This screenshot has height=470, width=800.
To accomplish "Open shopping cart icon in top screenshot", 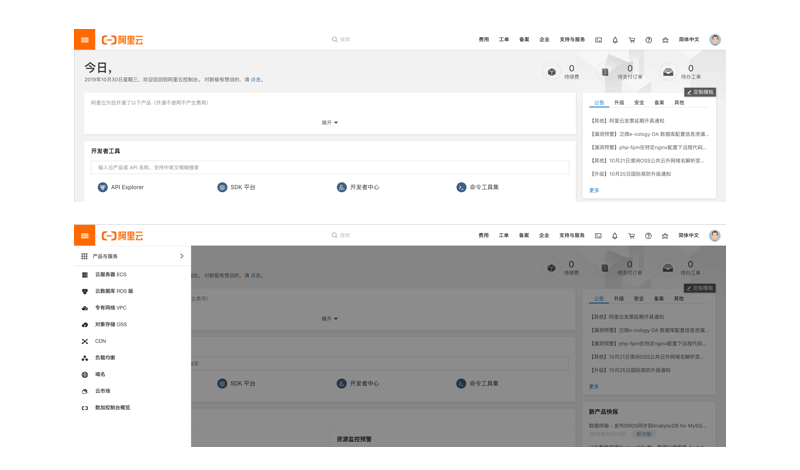I will 632,40.
